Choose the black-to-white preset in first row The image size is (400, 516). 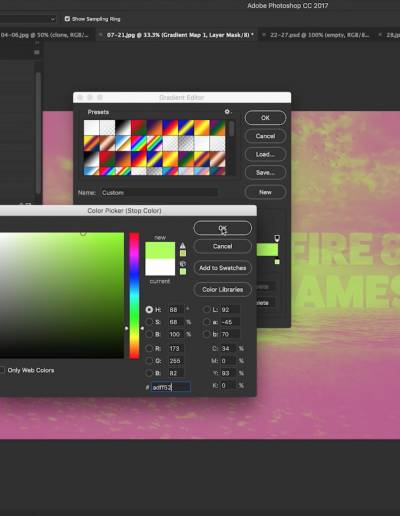(x=123, y=128)
